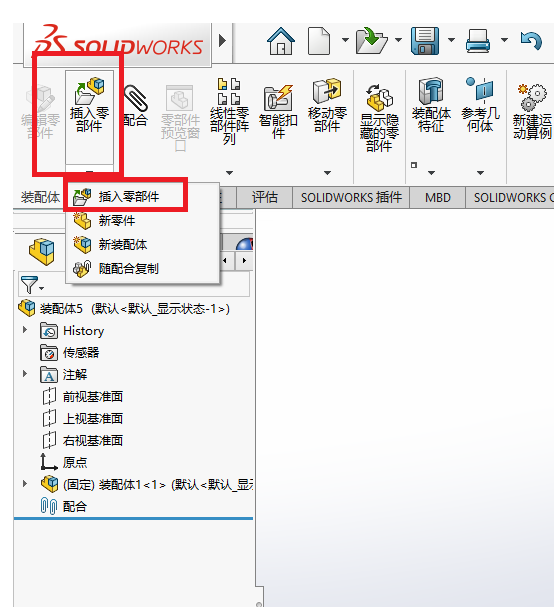Viewport: 554px width, 615px height.
Task: Click the 配合 mate paperclip icon
Action: [x=135, y=106]
